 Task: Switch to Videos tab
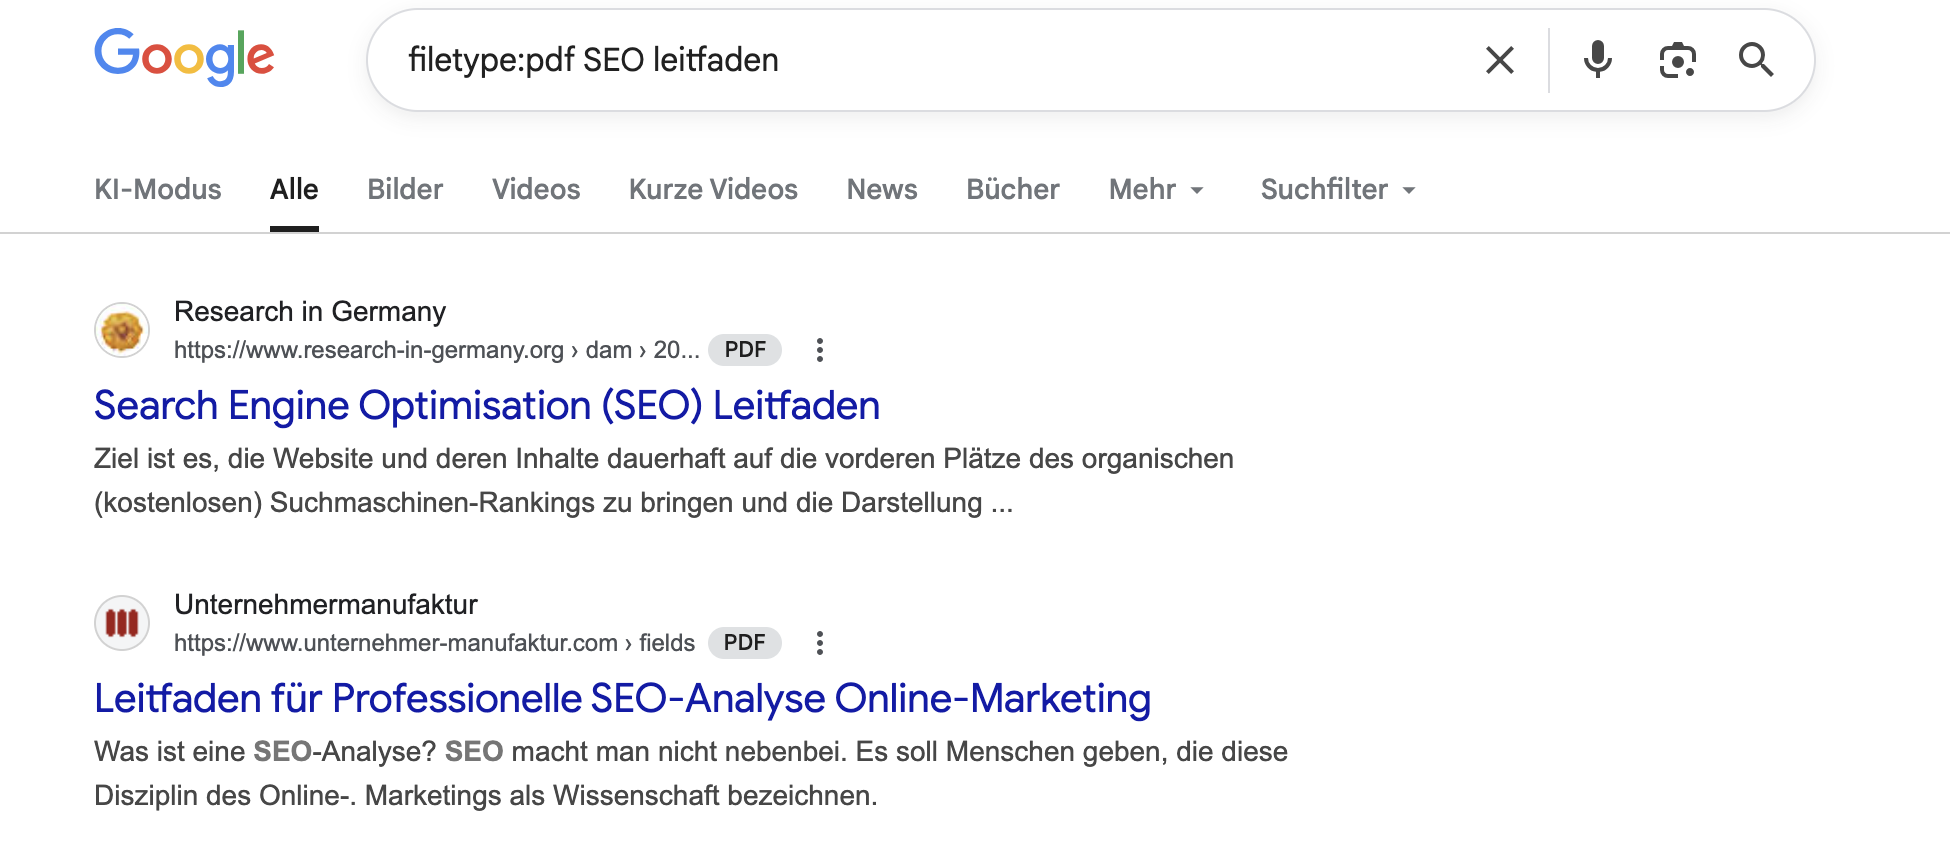[536, 189]
